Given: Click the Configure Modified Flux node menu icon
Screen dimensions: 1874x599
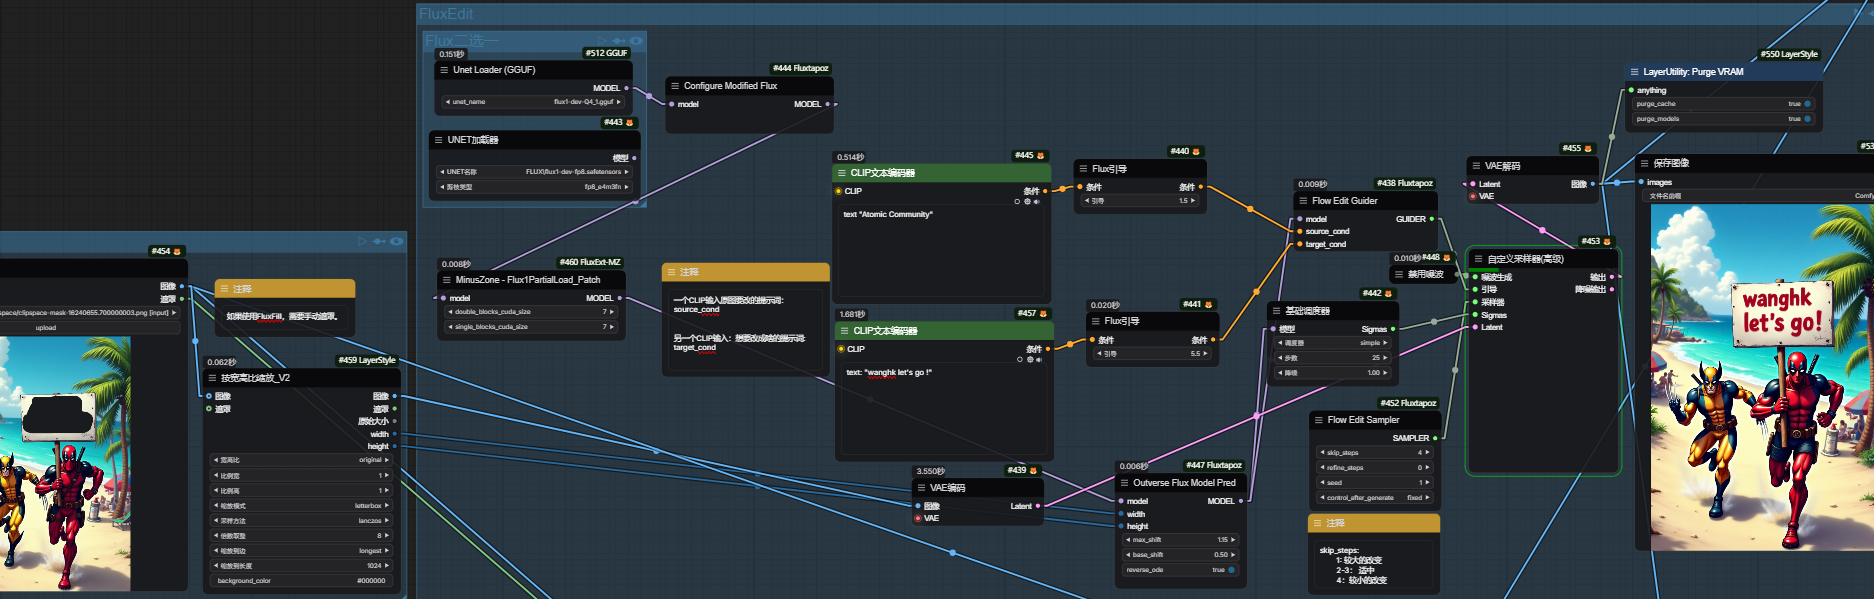Looking at the screenshot, I should click(x=674, y=86).
